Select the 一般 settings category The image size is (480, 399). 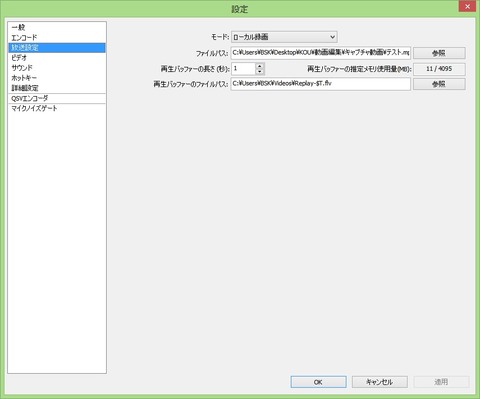click(57, 27)
